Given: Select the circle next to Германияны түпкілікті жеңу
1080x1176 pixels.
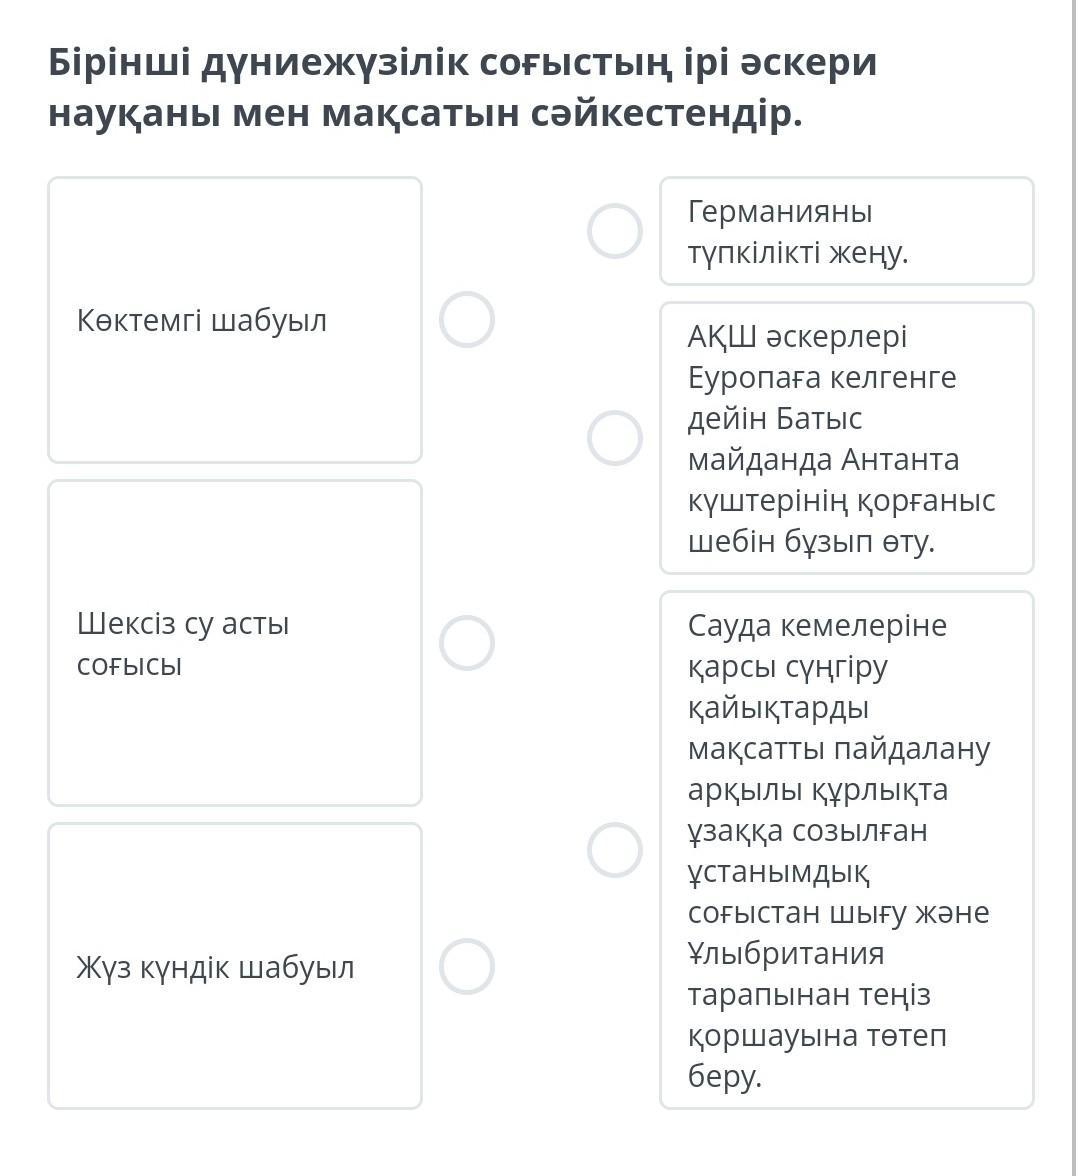Looking at the screenshot, I should pyautogui.click(x=614, y=231).
